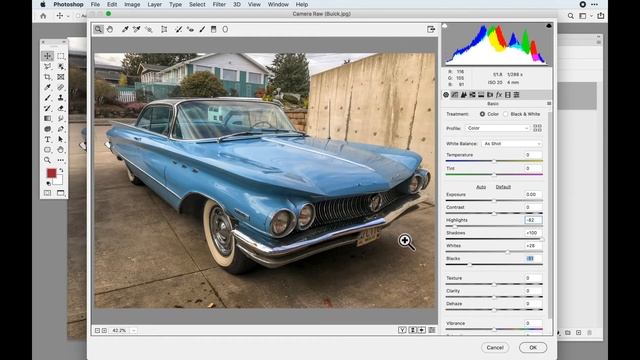Open the Move tool preset picker arrow

coord(68,16)
